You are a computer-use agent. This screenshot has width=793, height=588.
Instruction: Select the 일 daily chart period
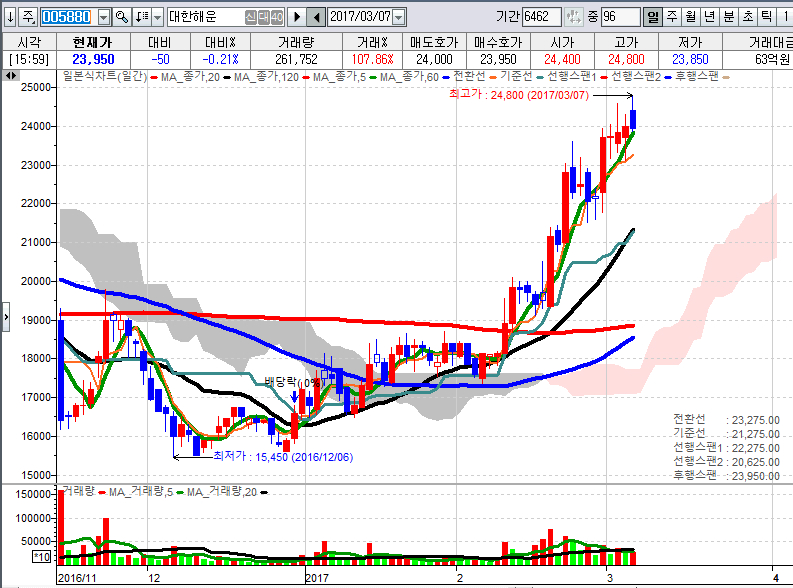click(652, 17)
